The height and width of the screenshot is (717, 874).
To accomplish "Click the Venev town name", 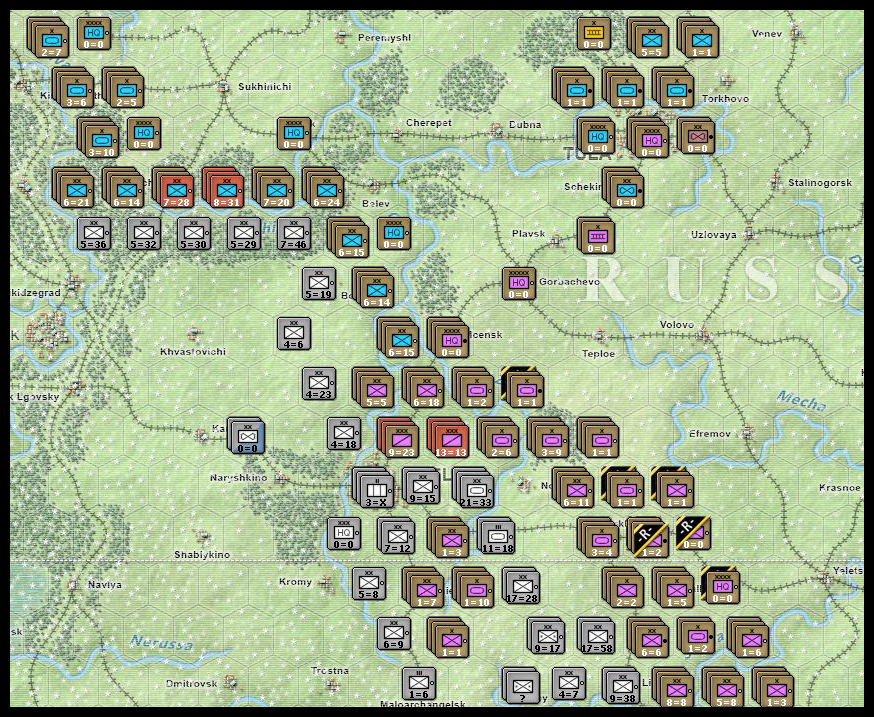I will click(x=766, y=33).
